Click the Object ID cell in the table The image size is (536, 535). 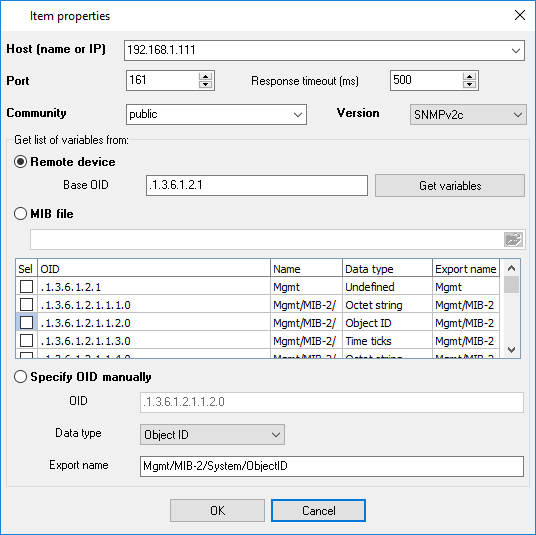click(x=387, y=323)
